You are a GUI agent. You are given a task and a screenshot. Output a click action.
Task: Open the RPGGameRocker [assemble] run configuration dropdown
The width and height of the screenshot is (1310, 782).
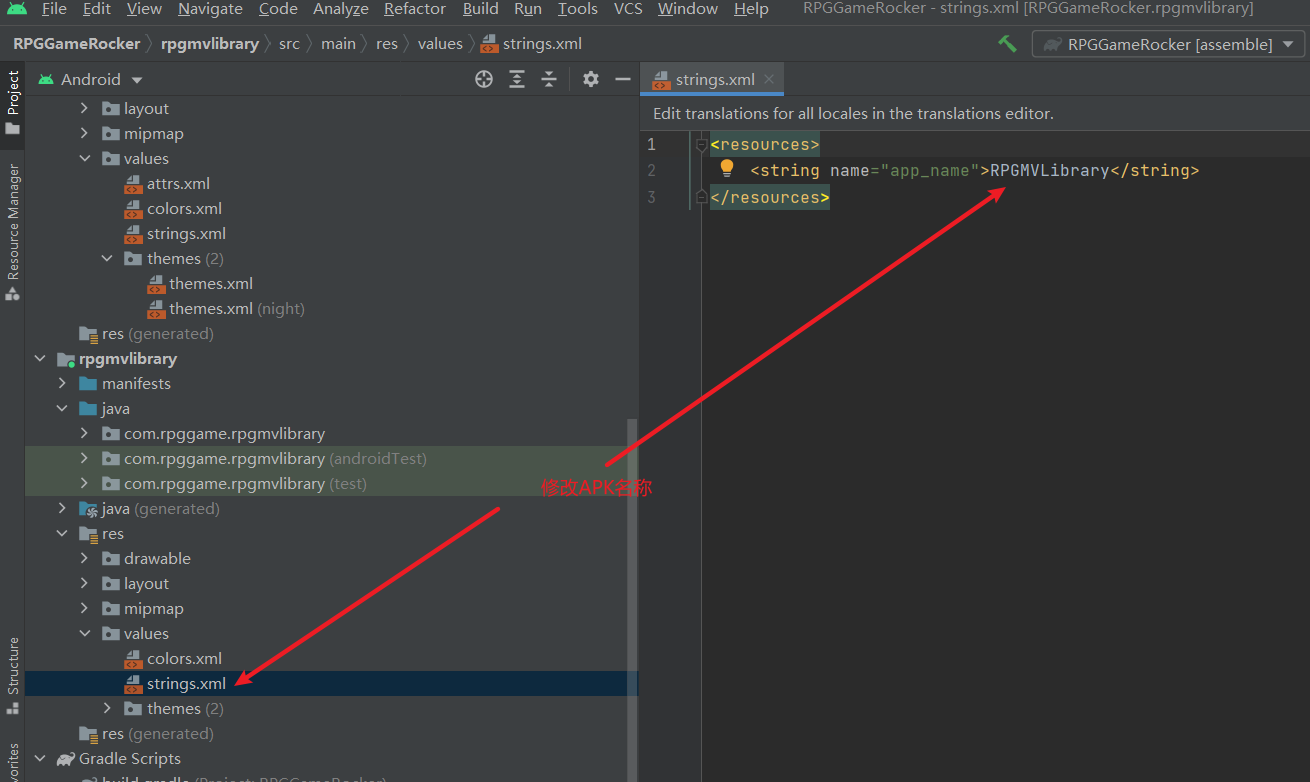click(1169, 44)
